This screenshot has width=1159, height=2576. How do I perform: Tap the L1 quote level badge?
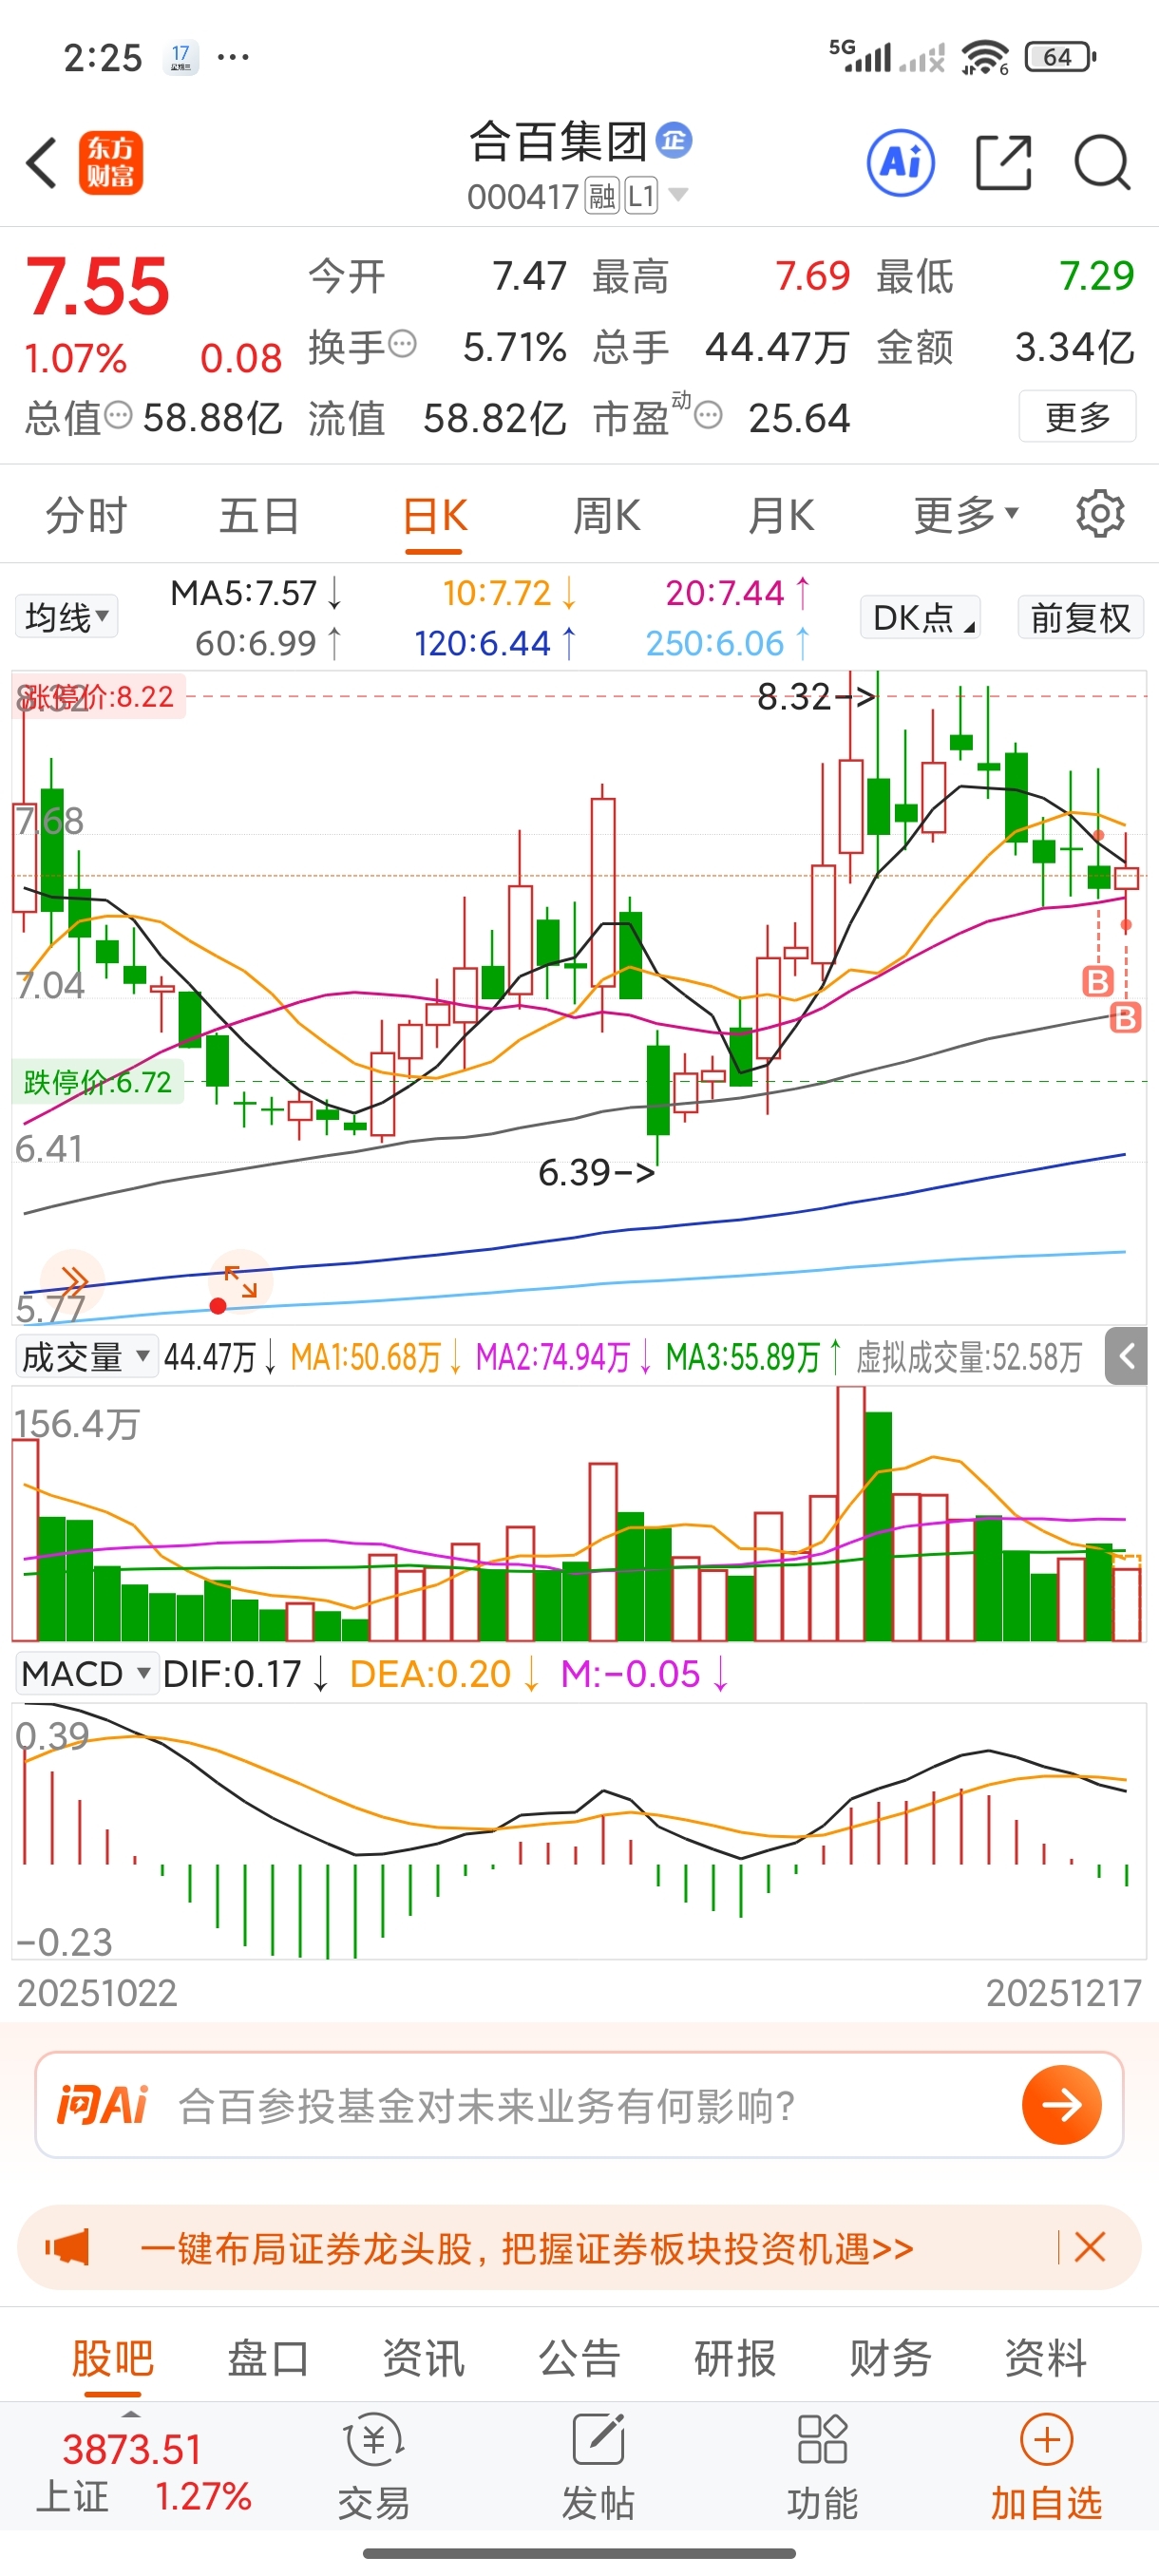(x=641, y=196)
